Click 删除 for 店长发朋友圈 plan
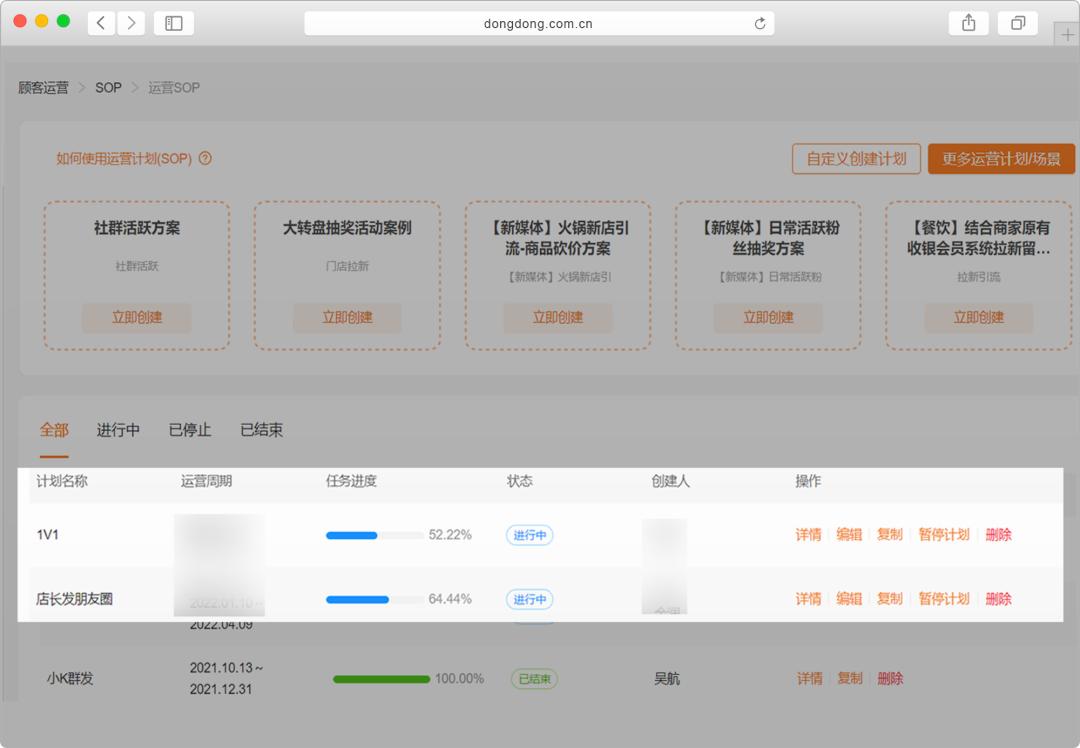1080x748 pixels. [x=998, y=599]
